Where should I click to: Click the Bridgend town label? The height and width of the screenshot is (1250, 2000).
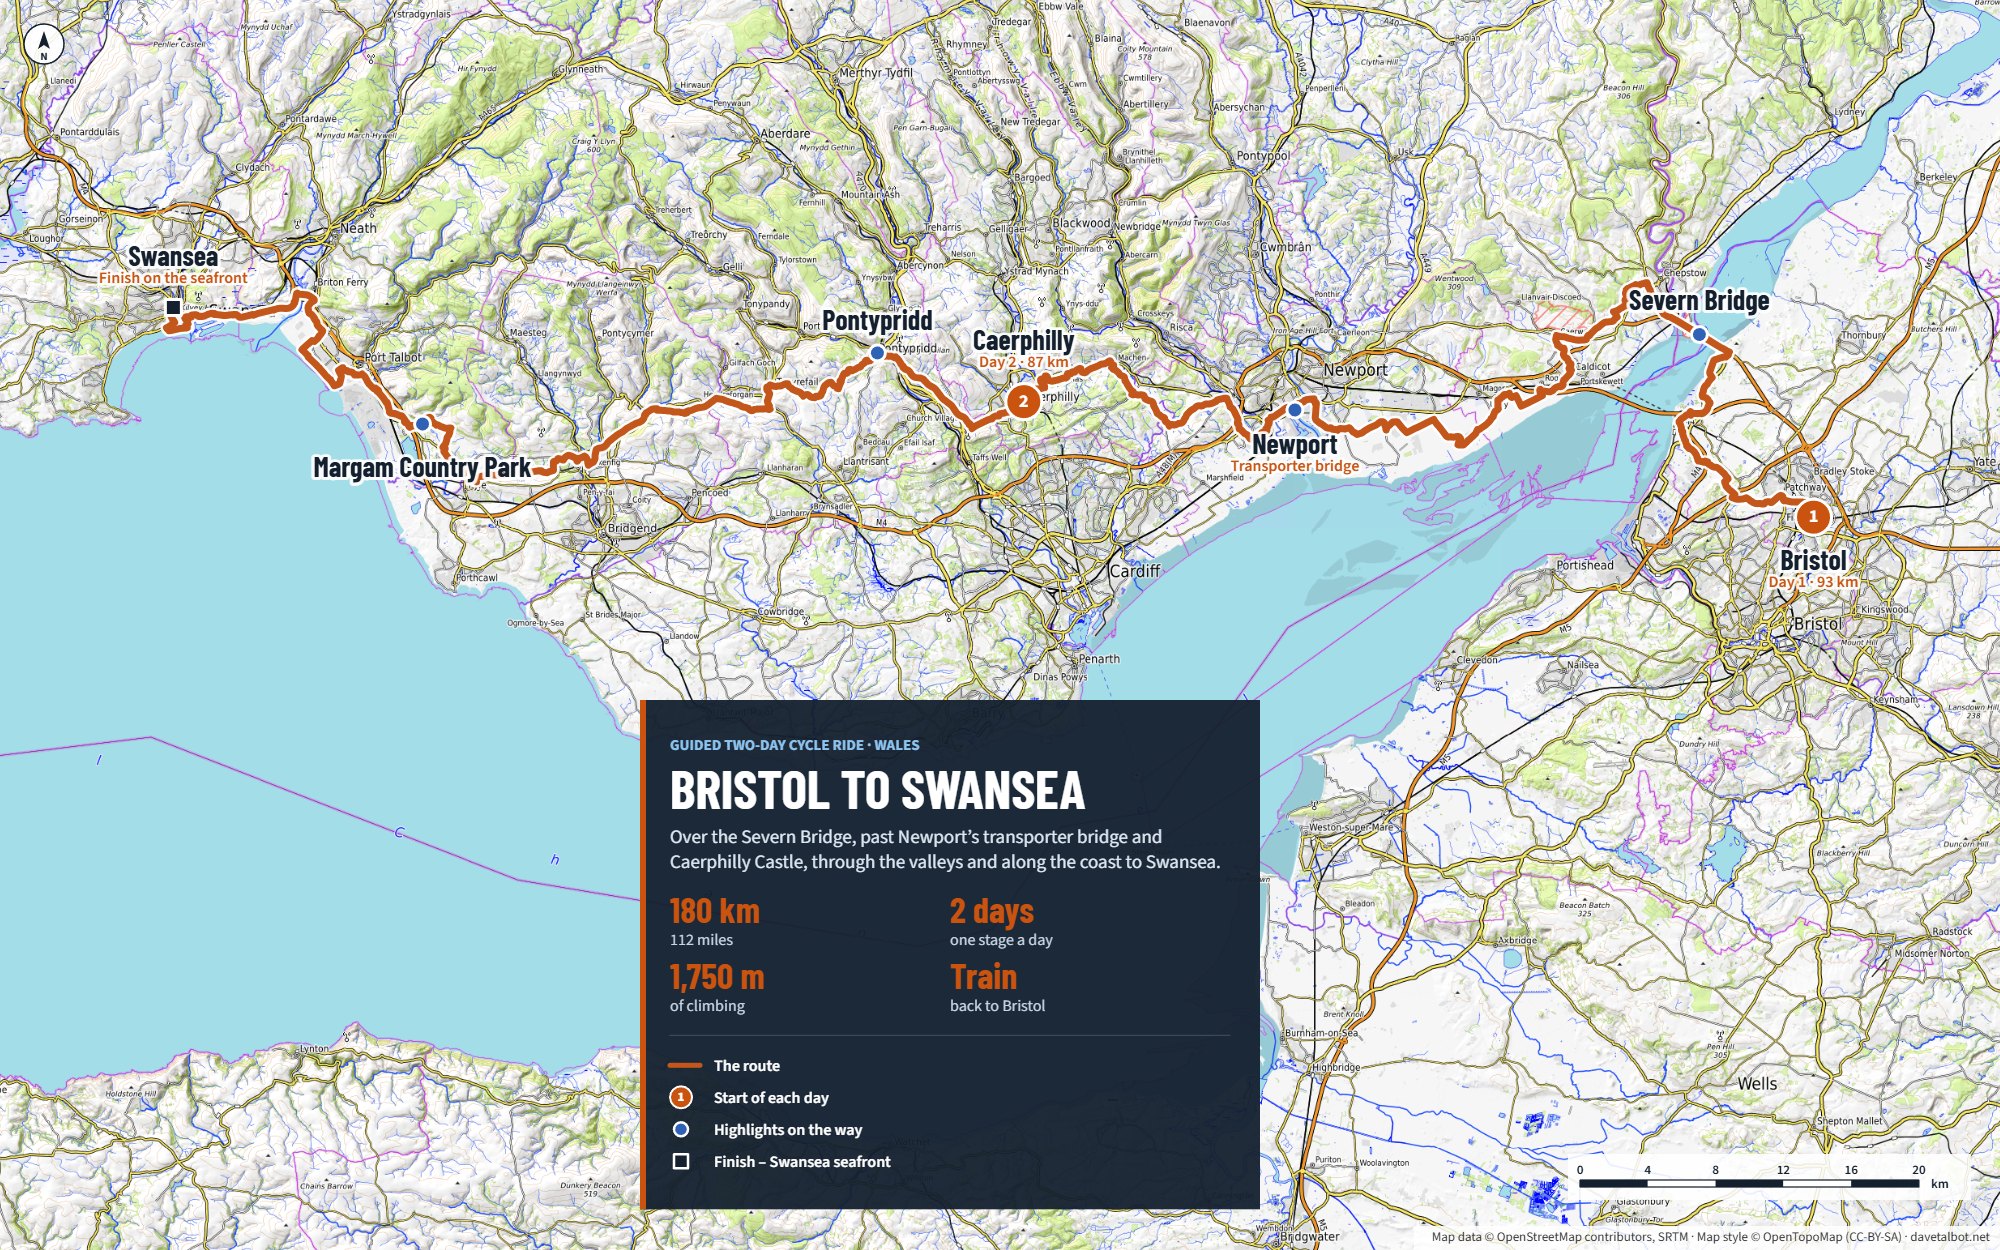[x=632, y=528]
